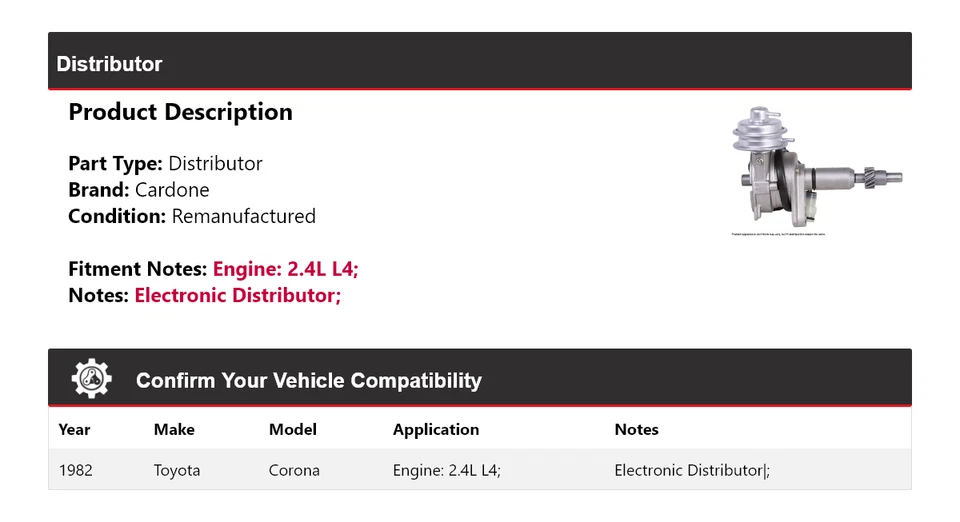The image size is (960, 522).
Task: Click the Confirm Your Vehicle Compatibility heading
Action: pyautogui.click(x=308, y=381)
